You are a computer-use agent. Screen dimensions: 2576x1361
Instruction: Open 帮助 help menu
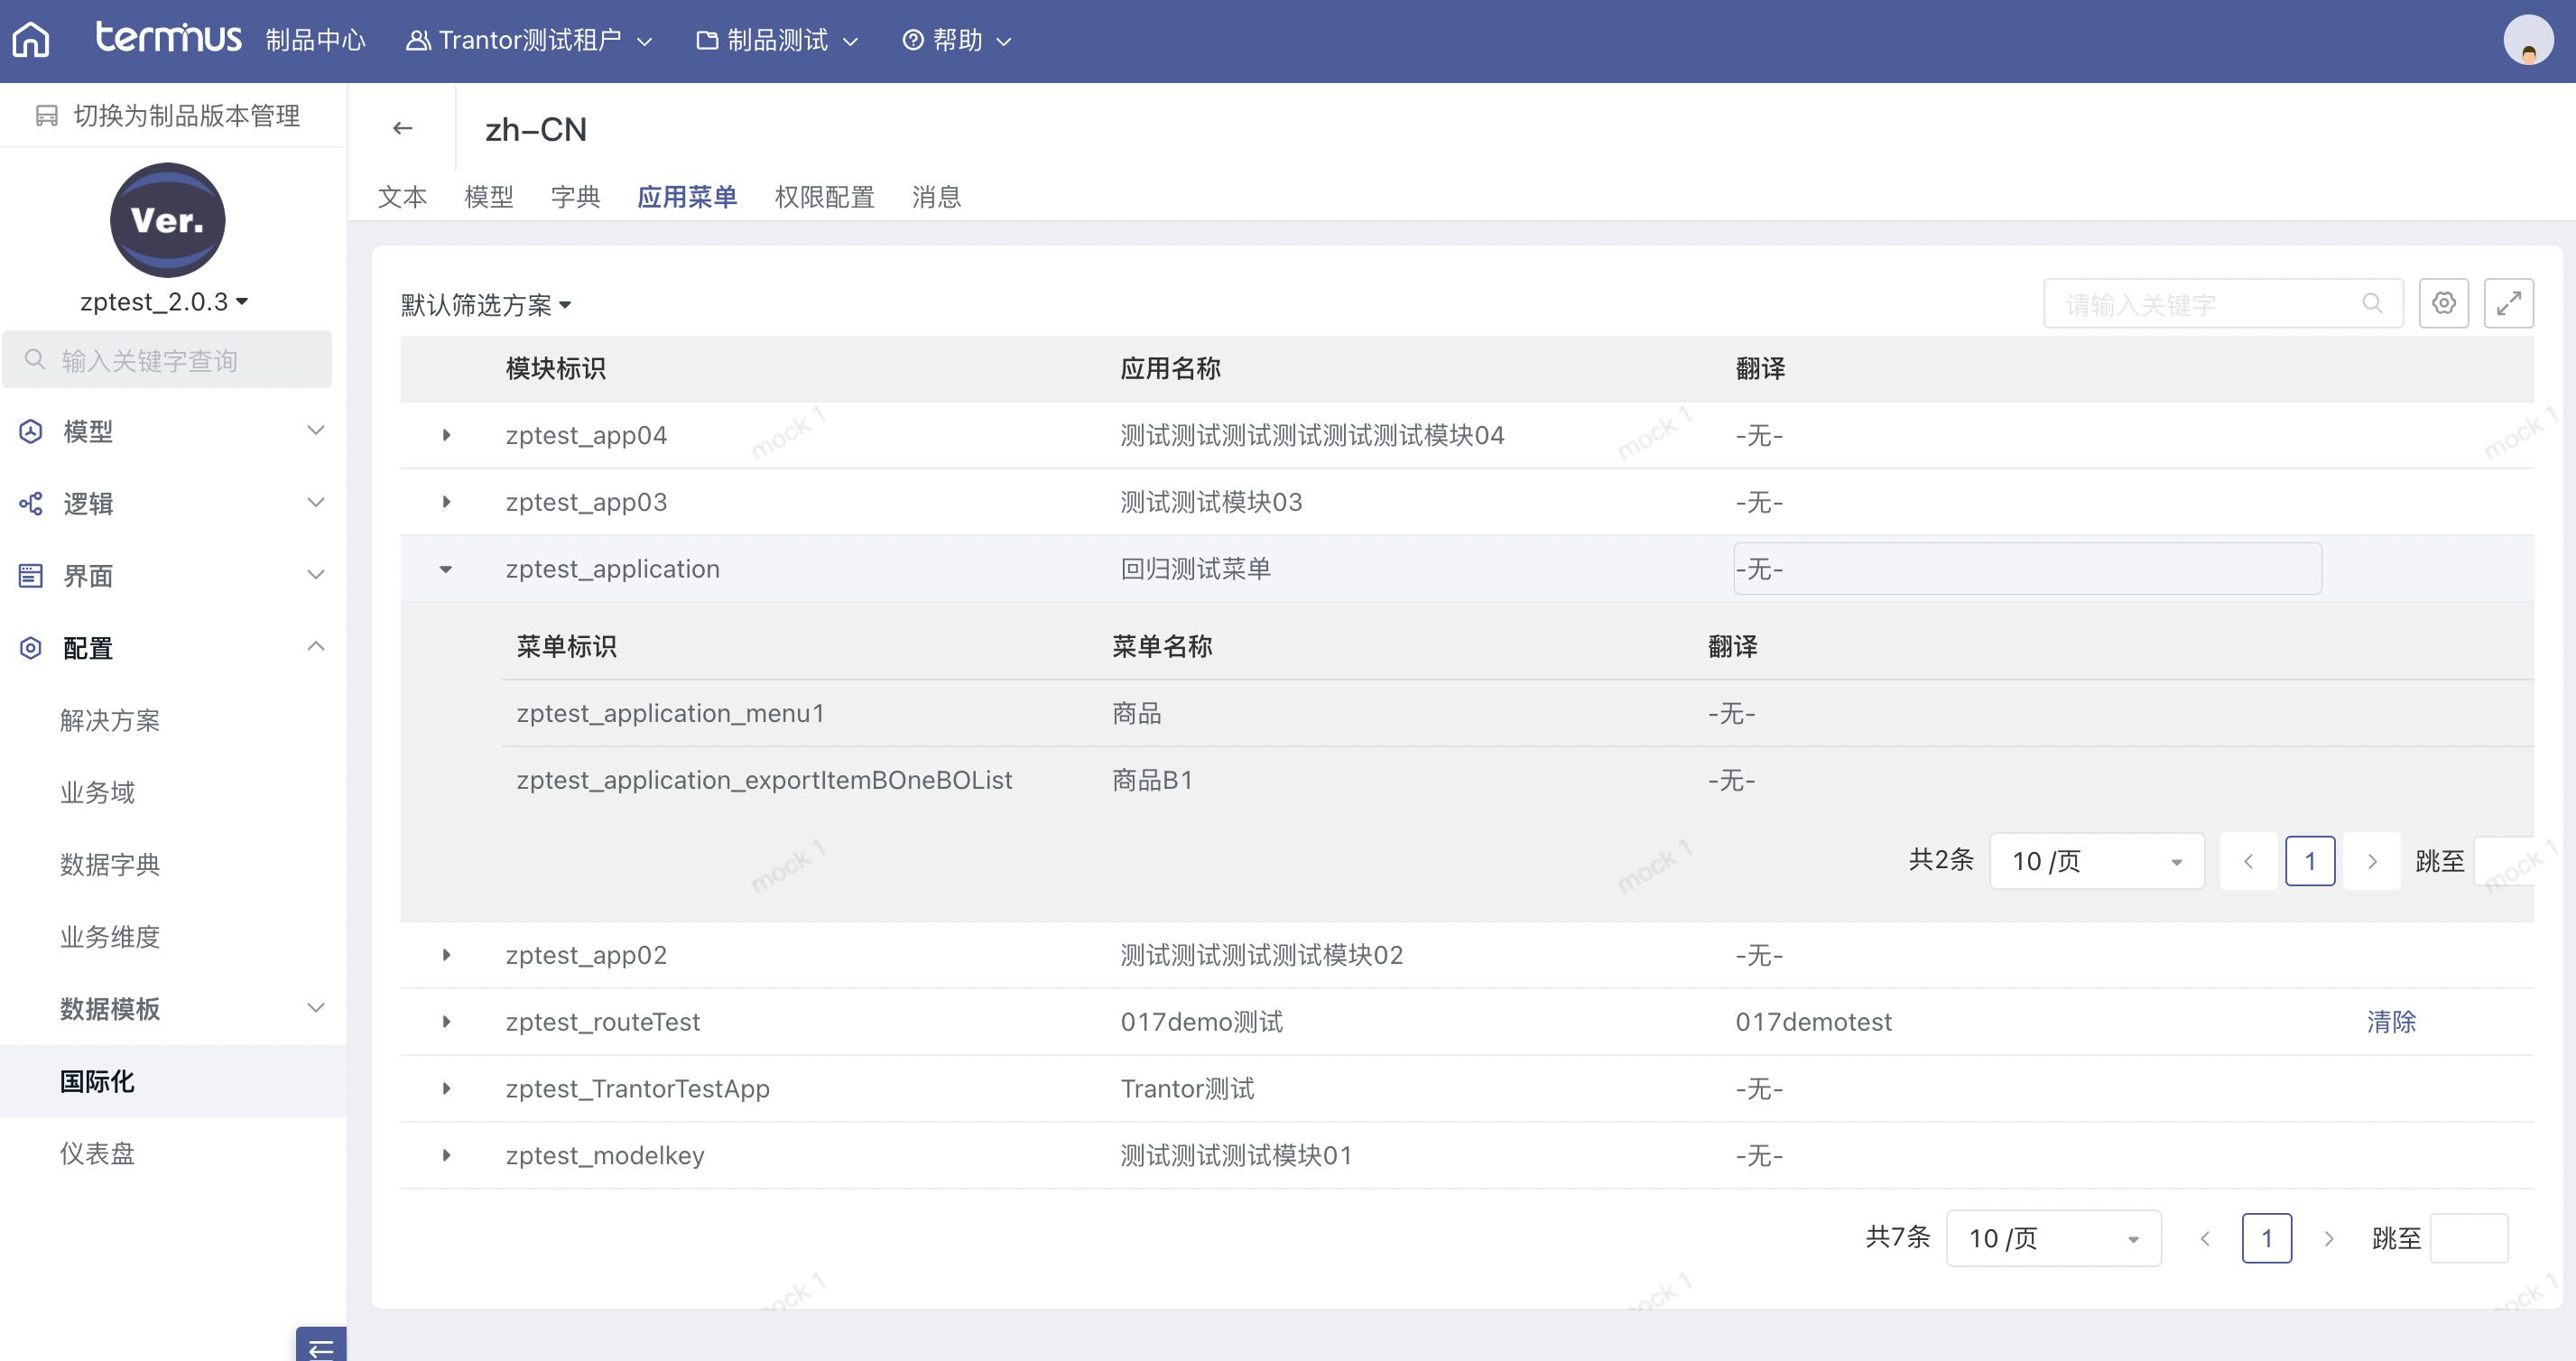[x=957, y=40]
